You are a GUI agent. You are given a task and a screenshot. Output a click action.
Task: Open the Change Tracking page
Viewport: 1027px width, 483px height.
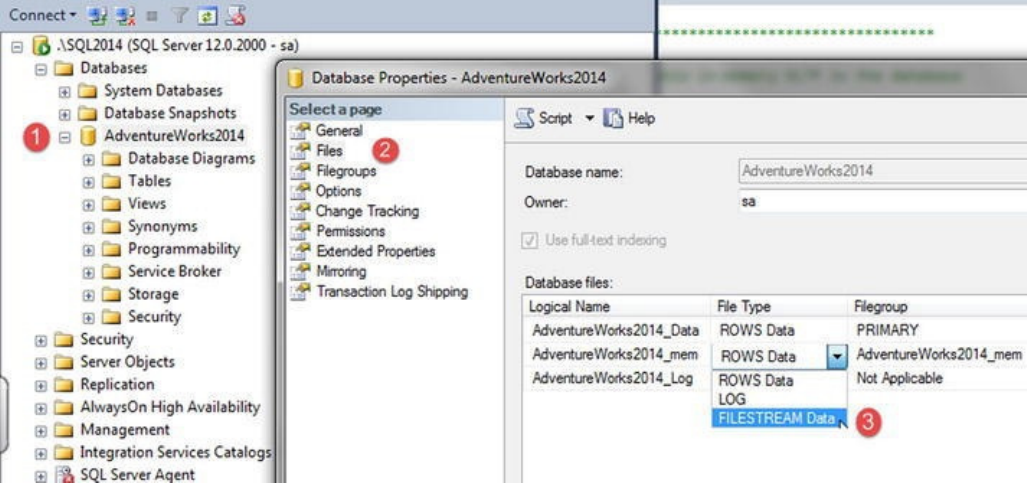[x=367, y=211]
